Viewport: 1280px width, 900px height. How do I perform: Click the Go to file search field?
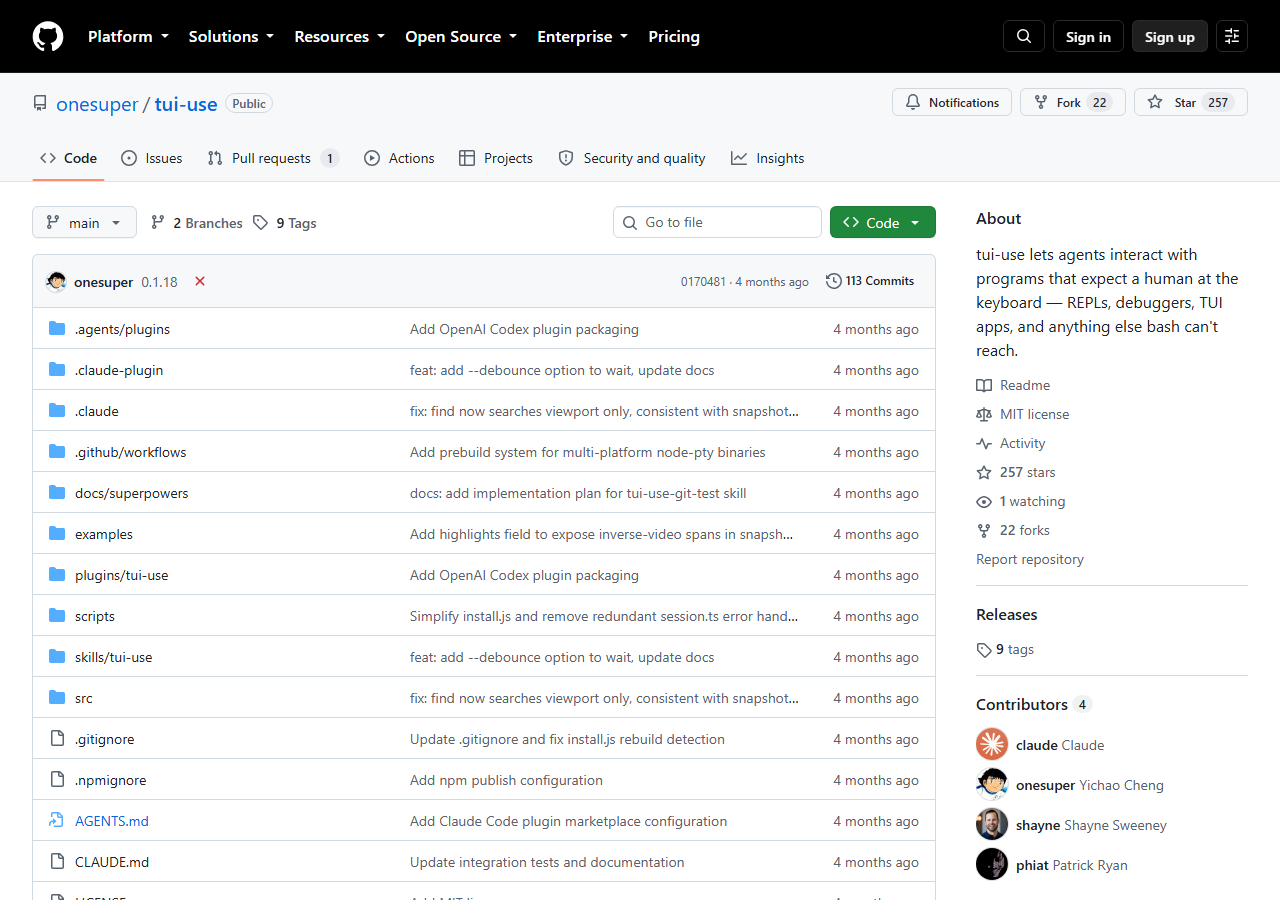point(717,222)
